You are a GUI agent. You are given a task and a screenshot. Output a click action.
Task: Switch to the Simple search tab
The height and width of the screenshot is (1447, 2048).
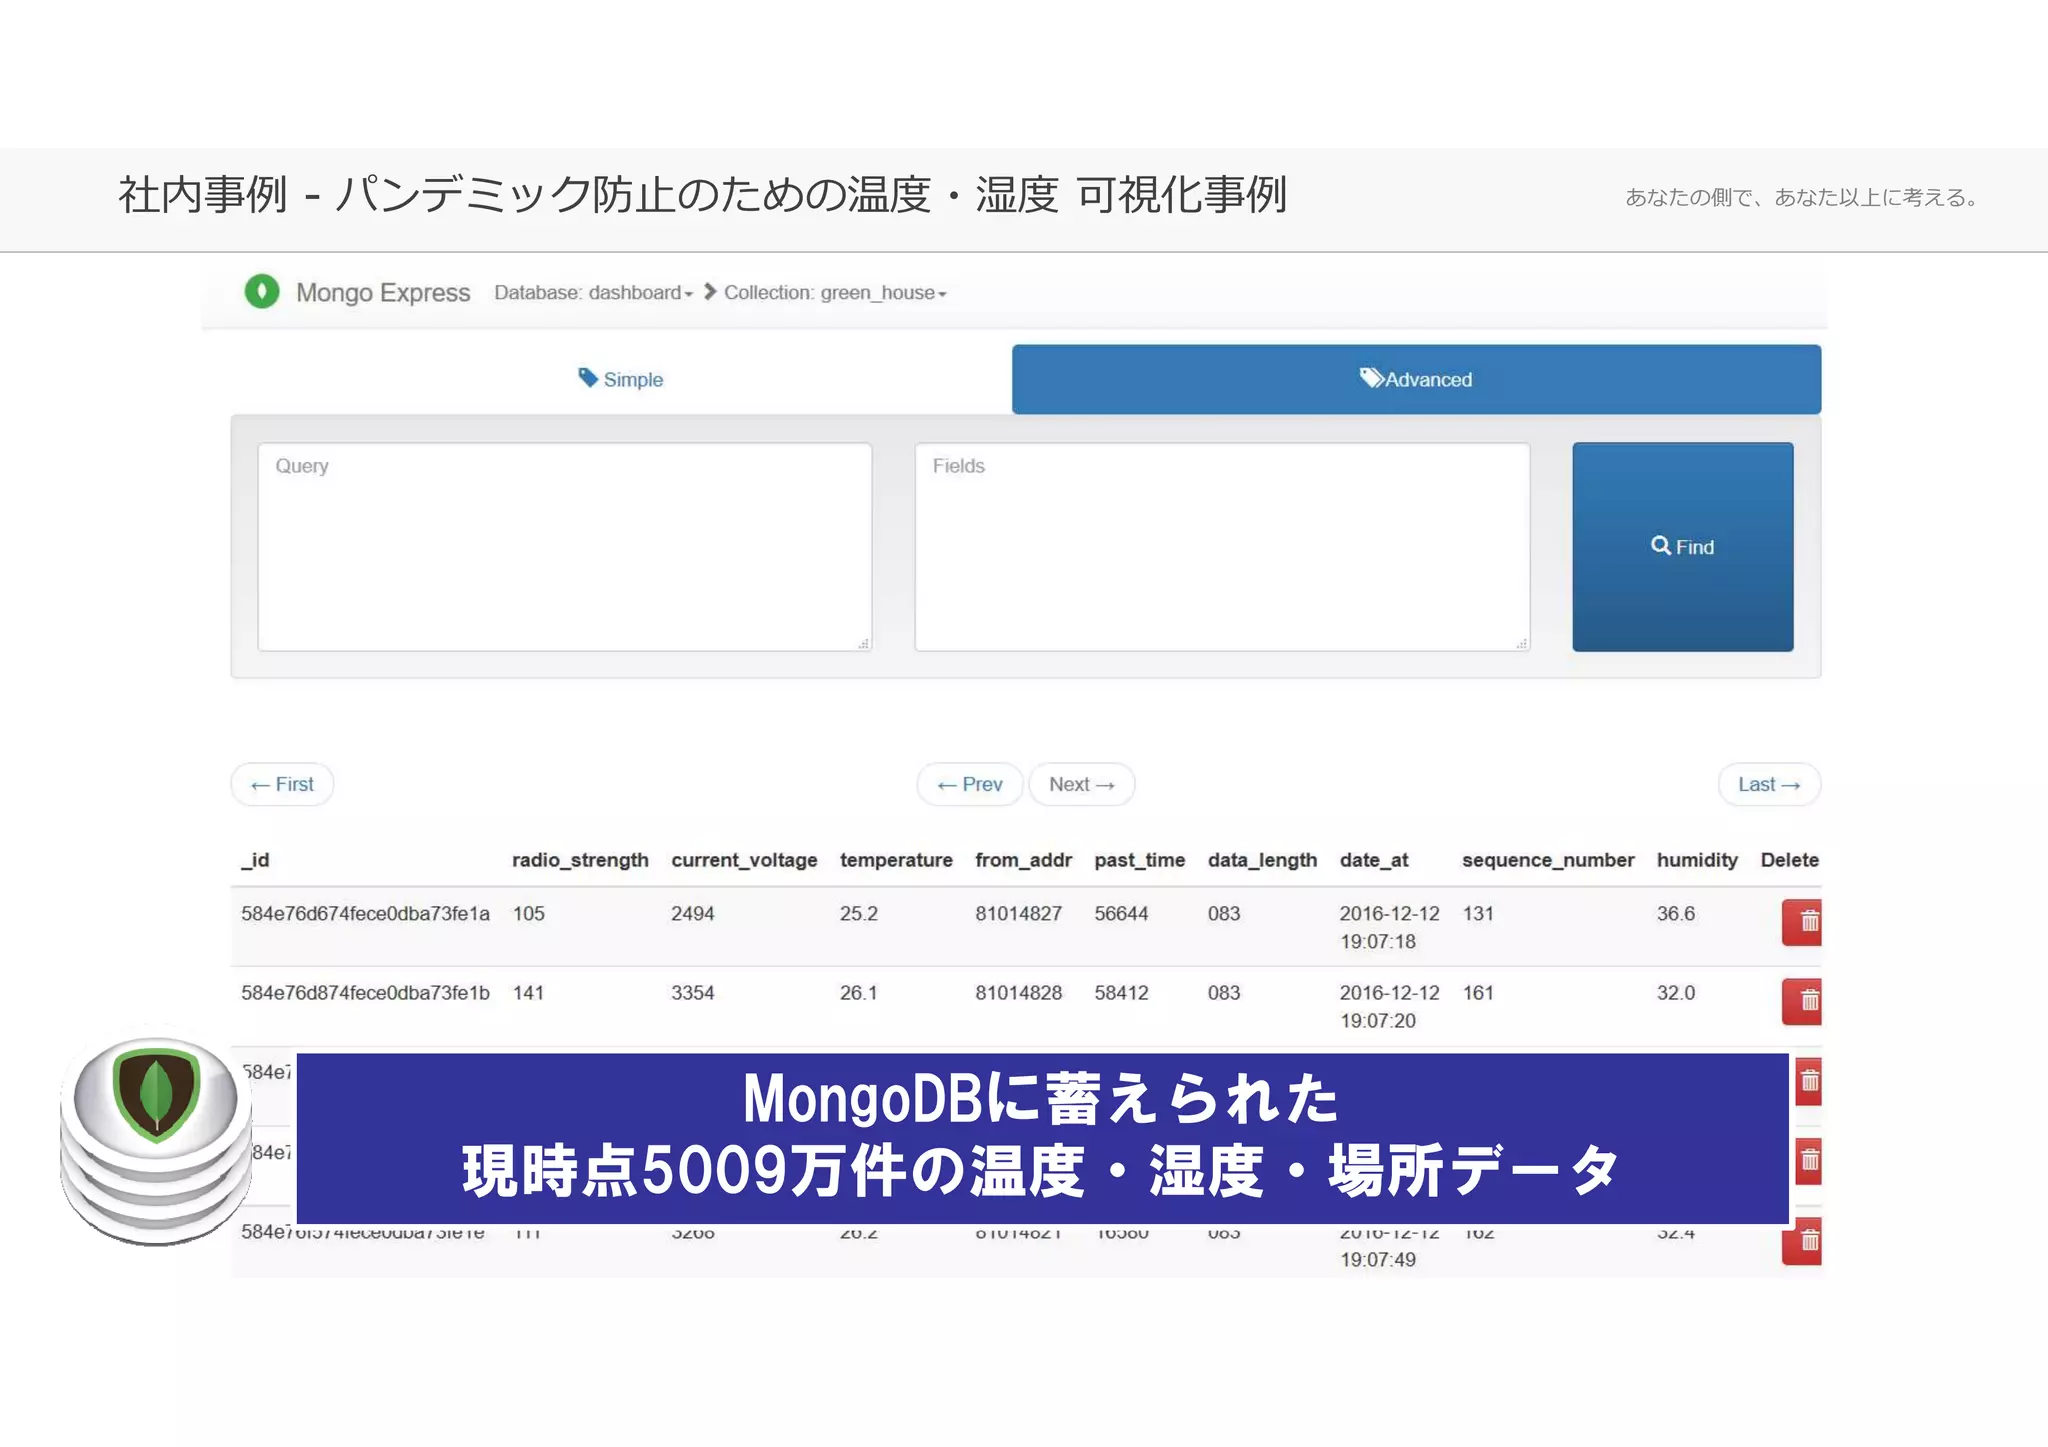621,380
